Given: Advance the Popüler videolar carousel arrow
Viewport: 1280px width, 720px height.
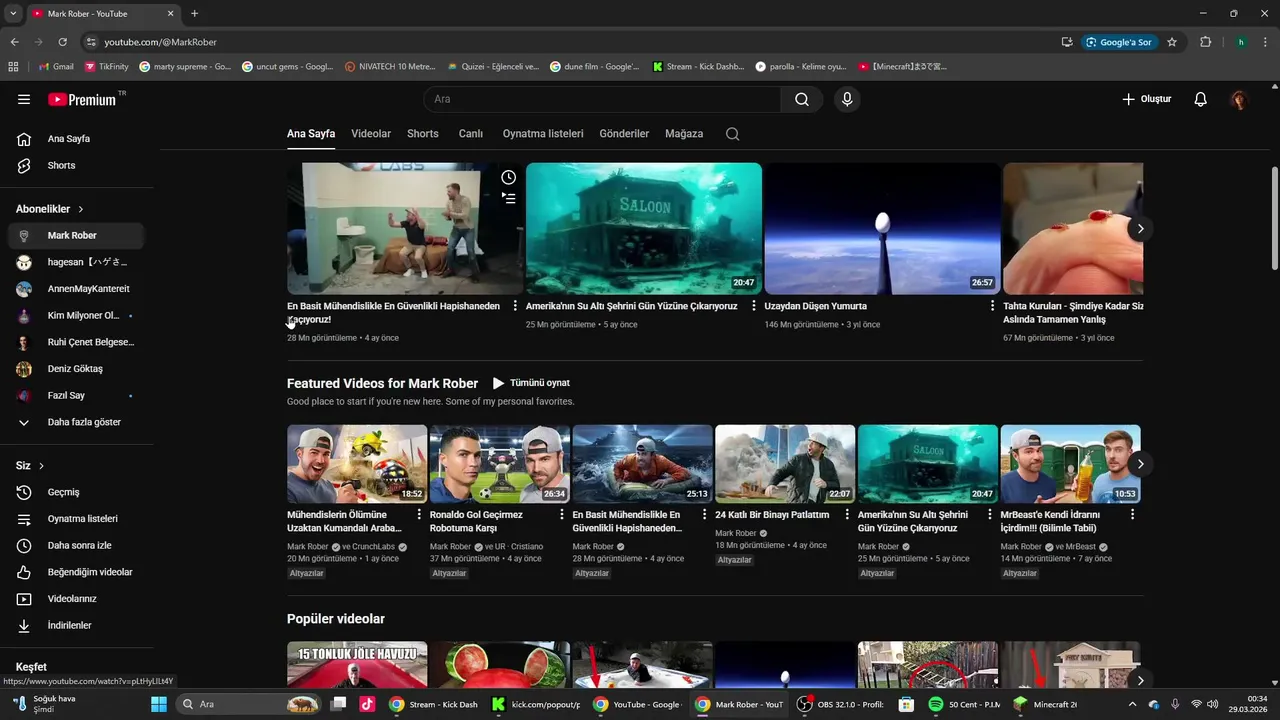Looking at the screenshot, I should click(1140, 680).
